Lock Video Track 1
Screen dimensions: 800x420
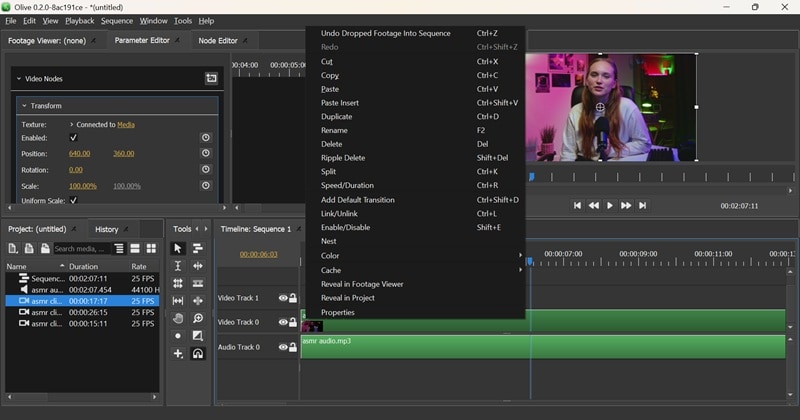pos(293,298)
